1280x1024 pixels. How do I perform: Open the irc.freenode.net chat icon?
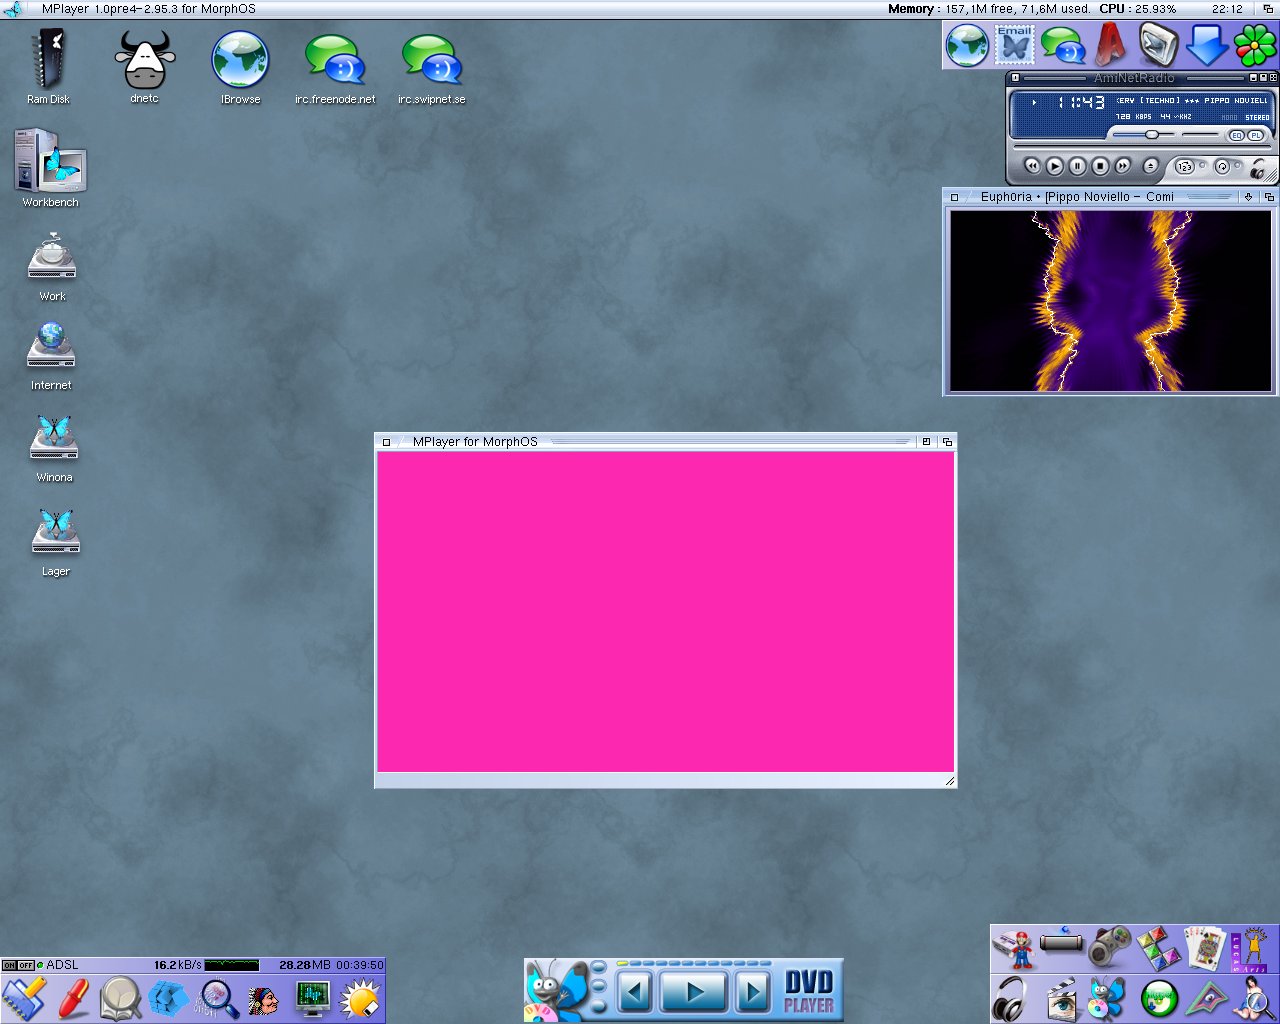click(335, 66)
